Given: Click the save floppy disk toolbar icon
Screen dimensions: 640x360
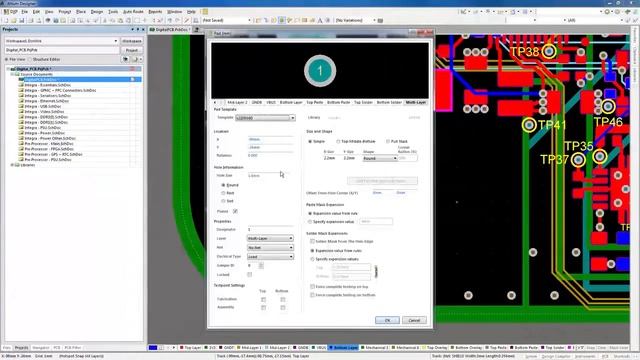Looking at the screenshot, I should [22, 20].
